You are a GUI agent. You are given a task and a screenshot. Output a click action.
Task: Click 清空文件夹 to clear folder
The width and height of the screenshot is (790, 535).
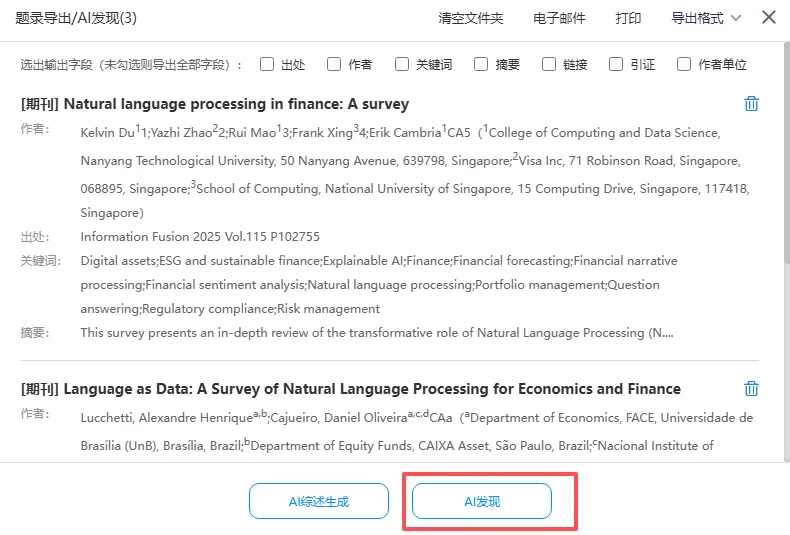point(470,18)
